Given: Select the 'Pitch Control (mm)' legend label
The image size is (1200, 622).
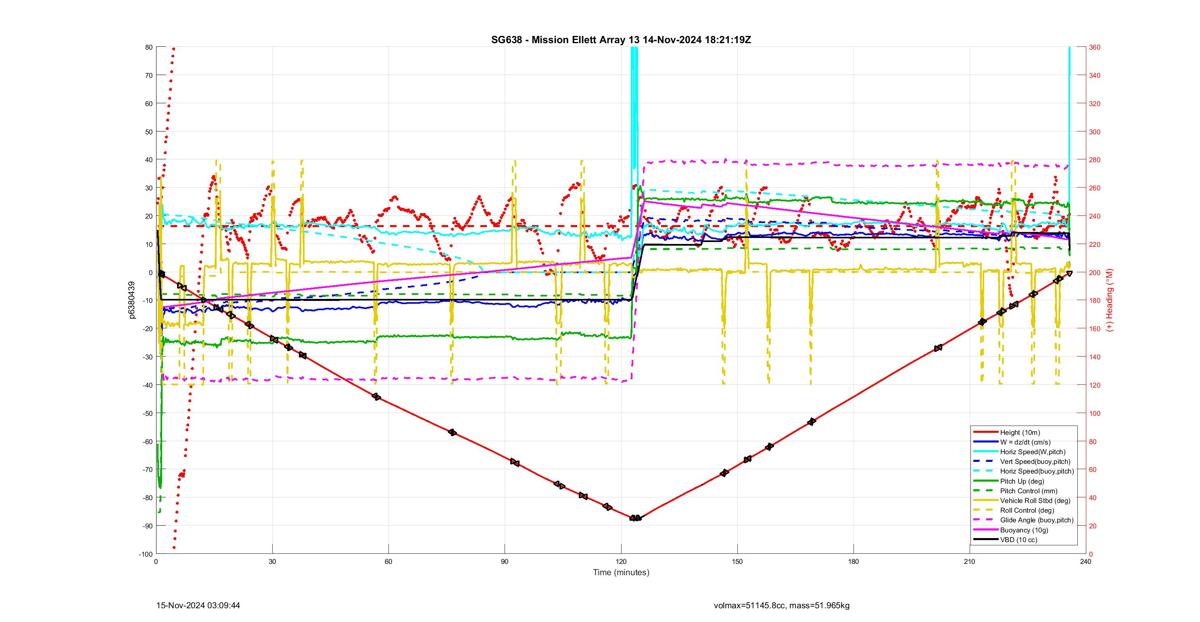Looking at the screenshot, I should [1029, 491].
